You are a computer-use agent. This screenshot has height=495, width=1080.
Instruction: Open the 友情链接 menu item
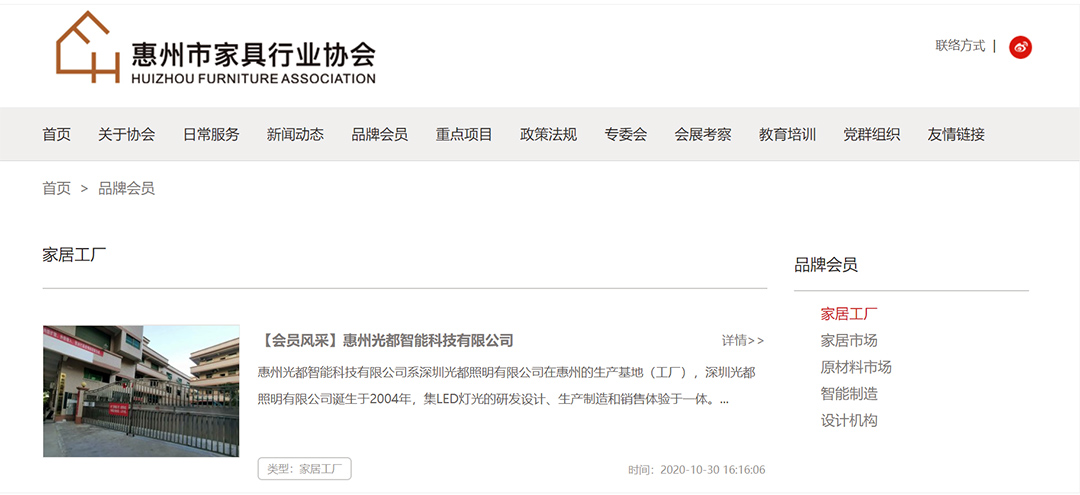pyautogui.click(x=956, y=135)
